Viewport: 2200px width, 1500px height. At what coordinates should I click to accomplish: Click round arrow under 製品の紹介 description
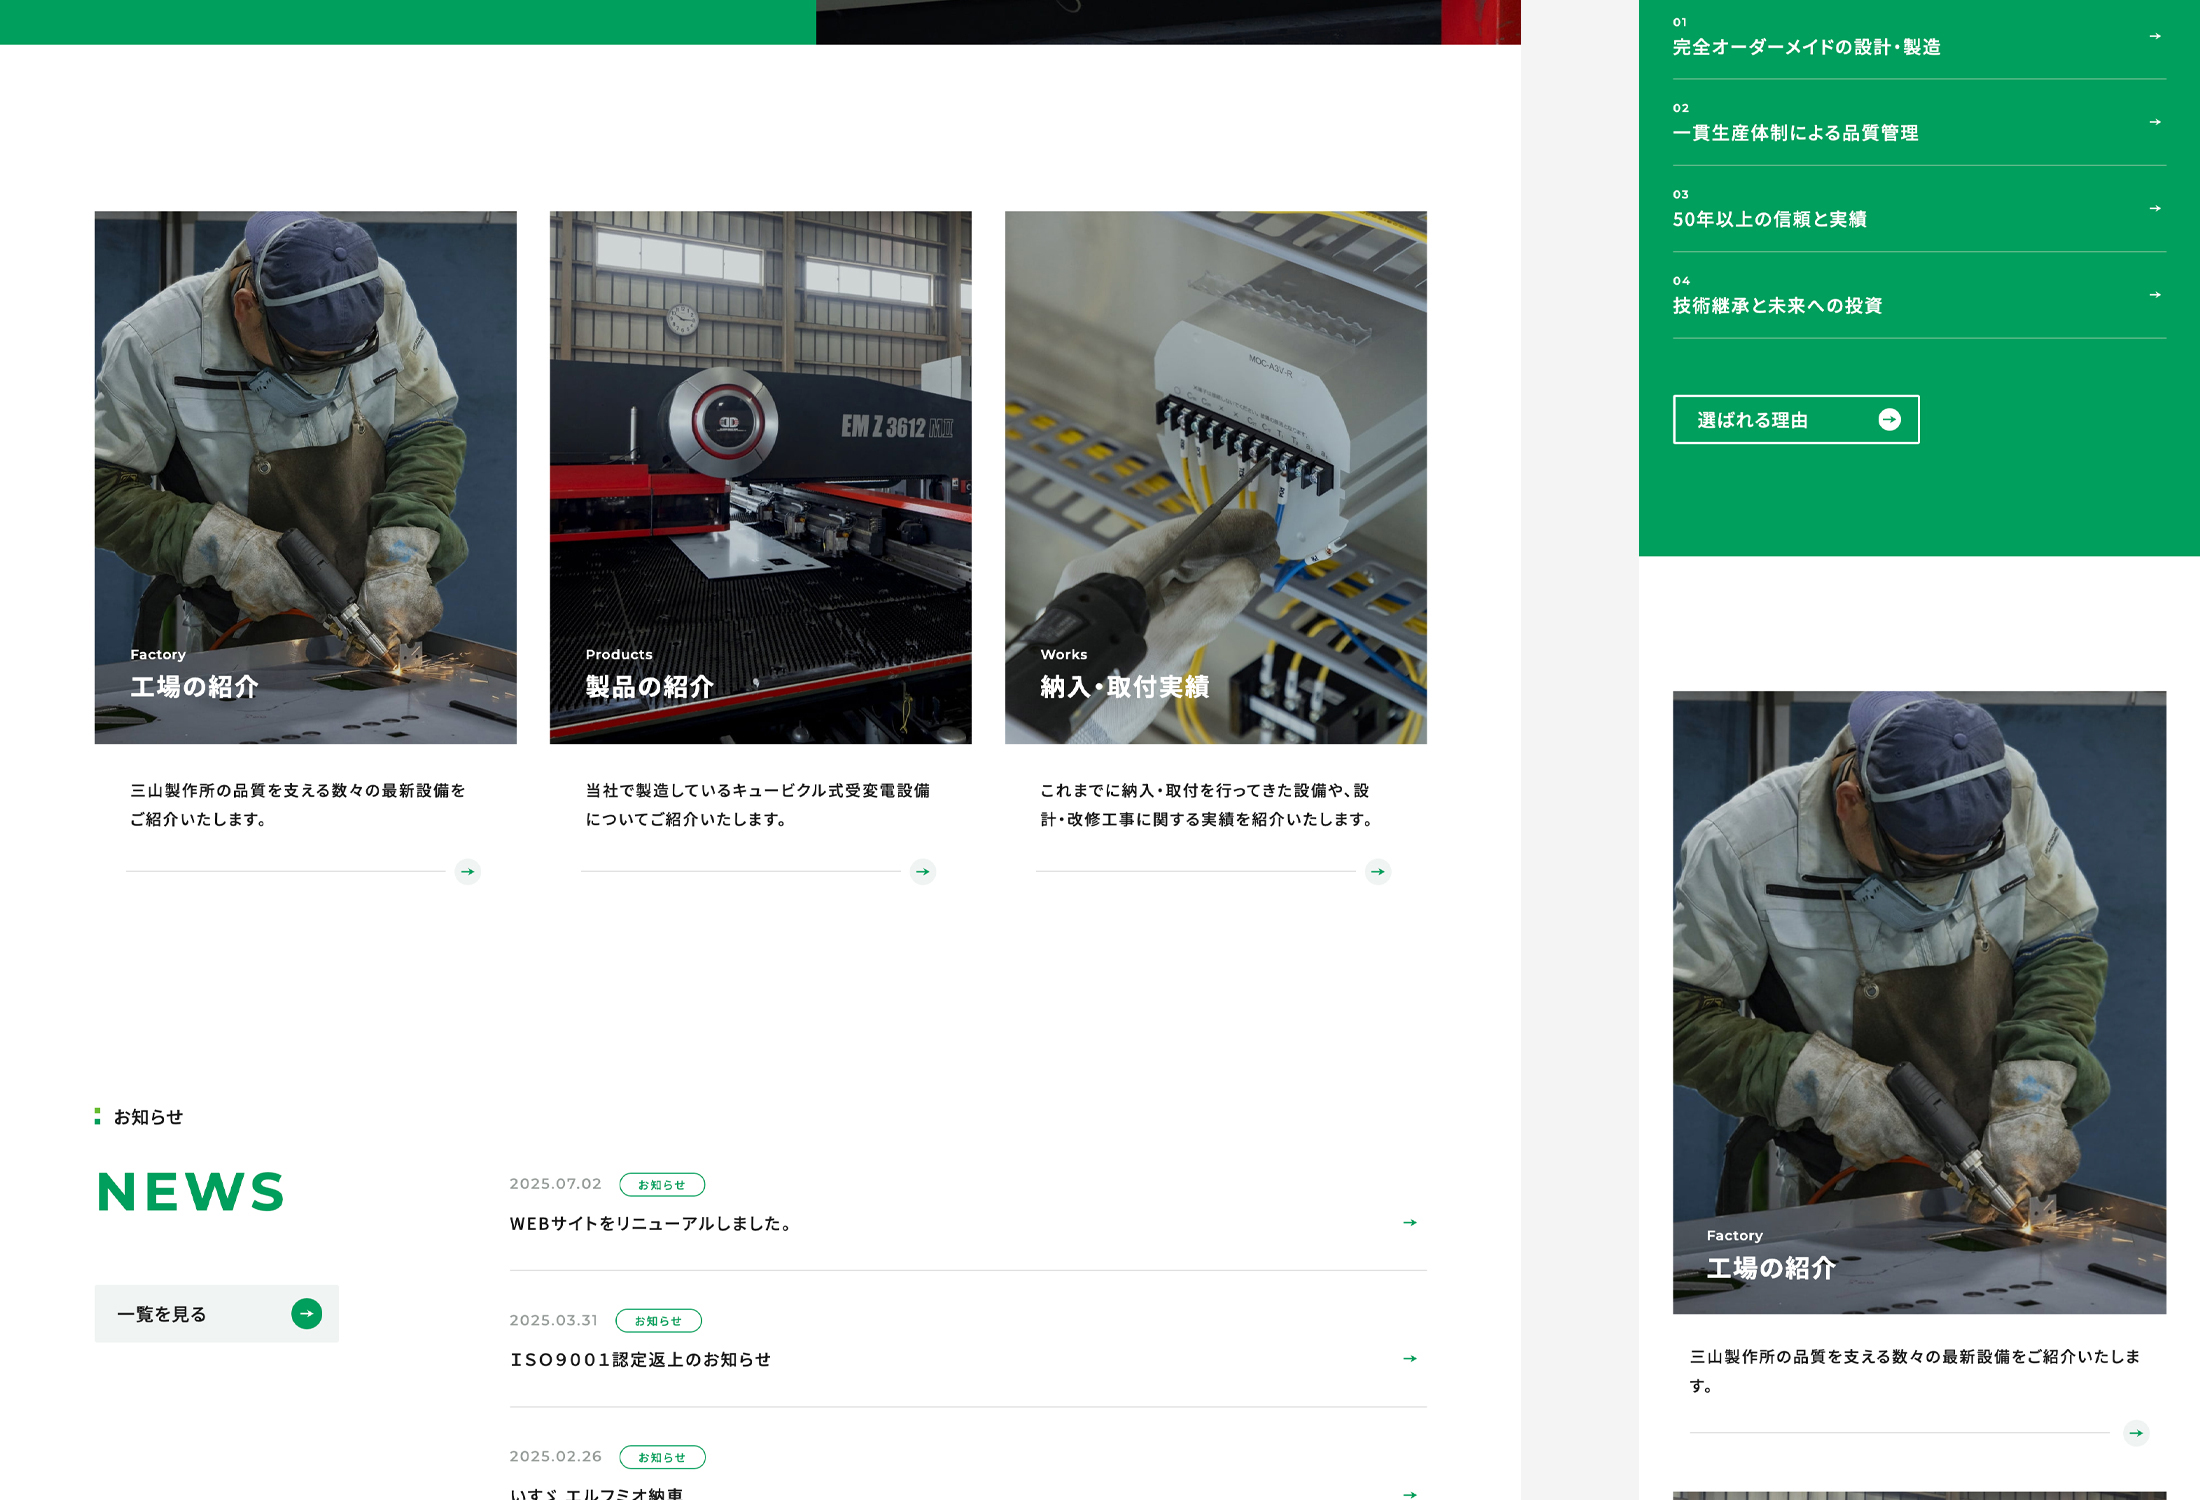tap(923, 872)
